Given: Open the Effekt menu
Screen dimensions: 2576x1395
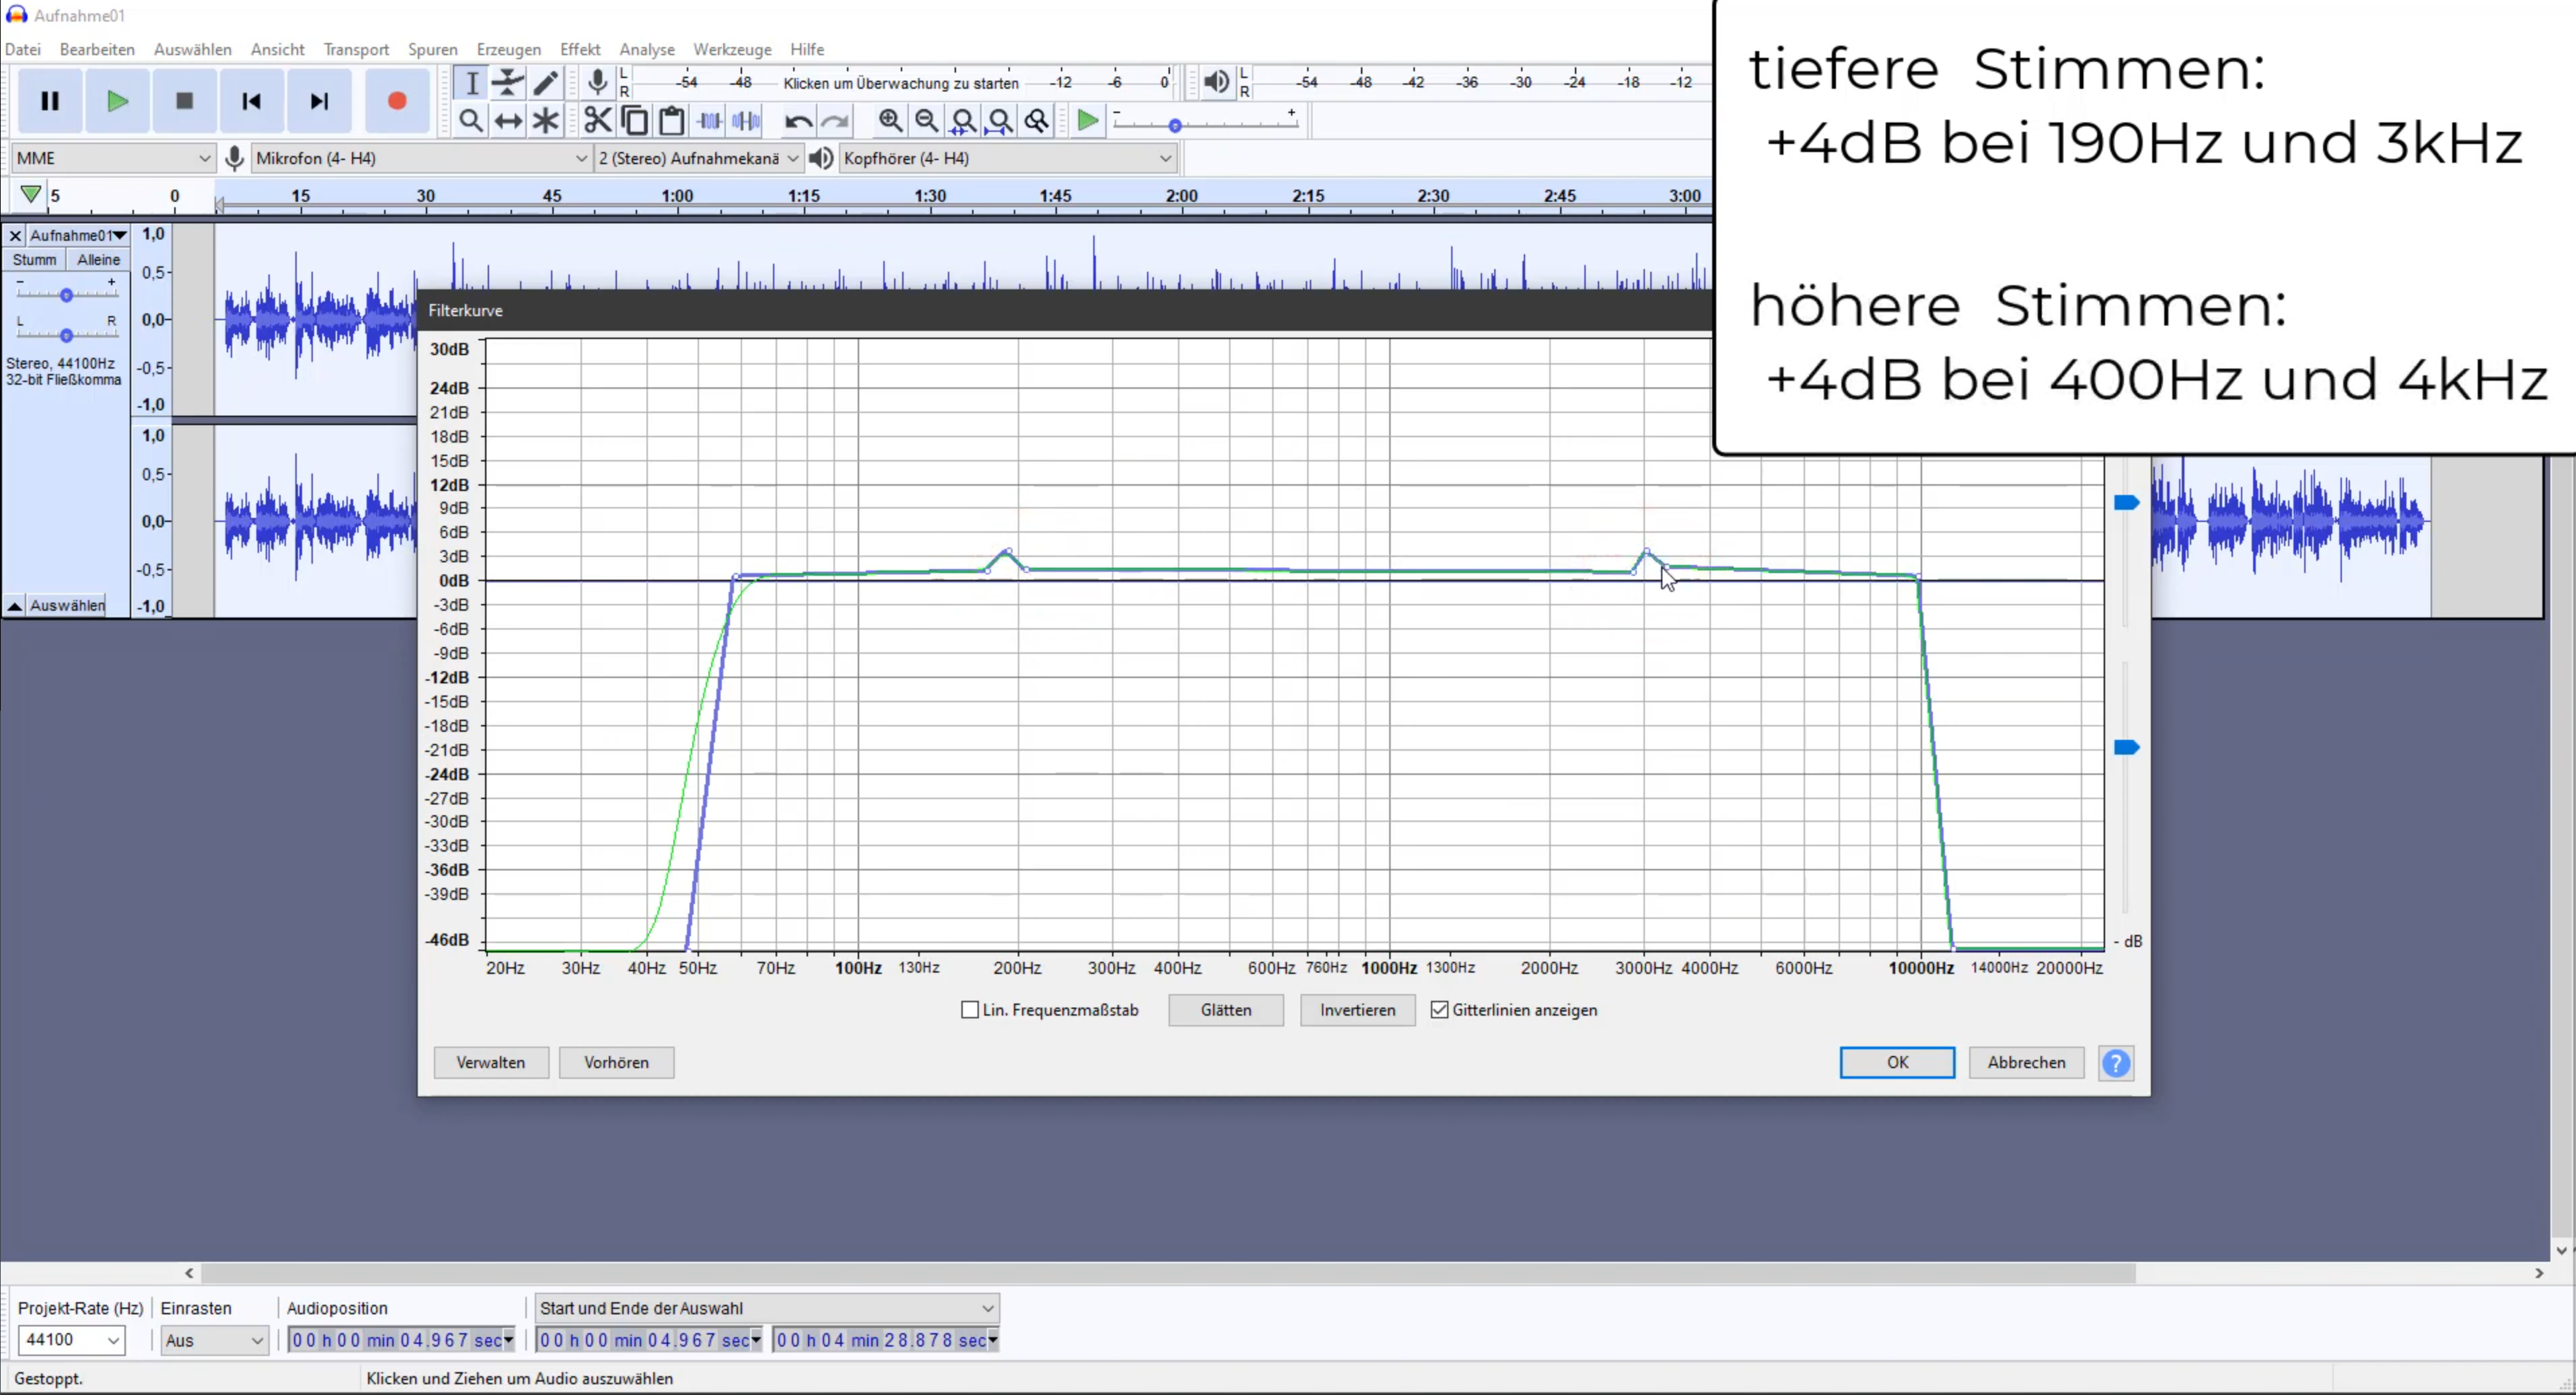Looking at the screenshot, I should tap(579, 49).
